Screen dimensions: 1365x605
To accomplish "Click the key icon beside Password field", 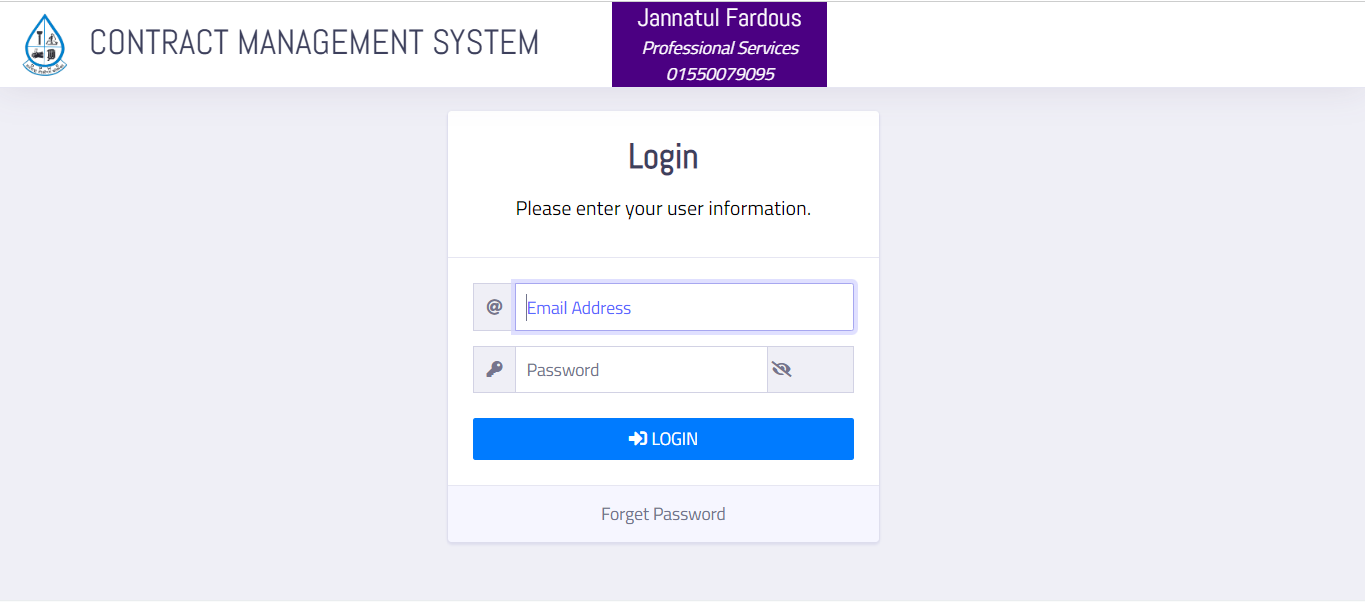I will click(494, 369).
